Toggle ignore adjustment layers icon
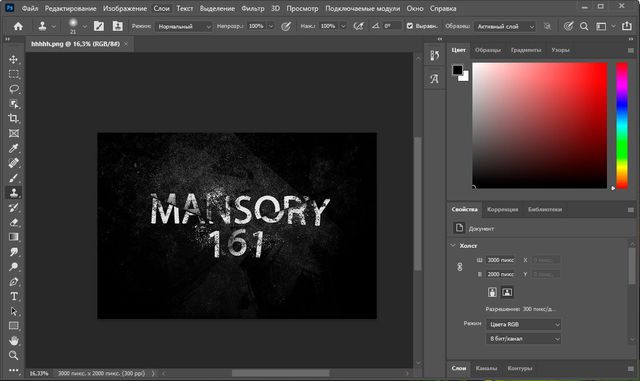 coord(547,26)
